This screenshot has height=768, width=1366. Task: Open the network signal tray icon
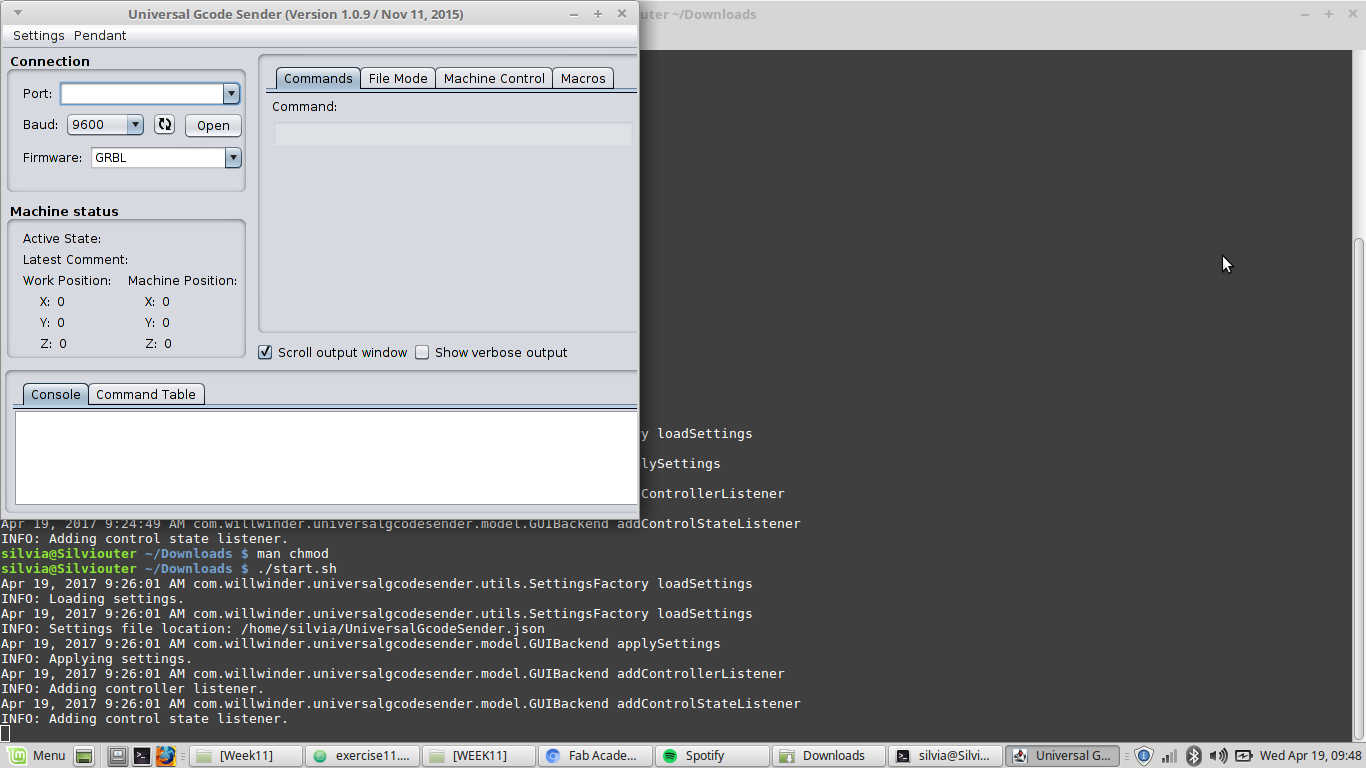click(x=1169, y=756)
